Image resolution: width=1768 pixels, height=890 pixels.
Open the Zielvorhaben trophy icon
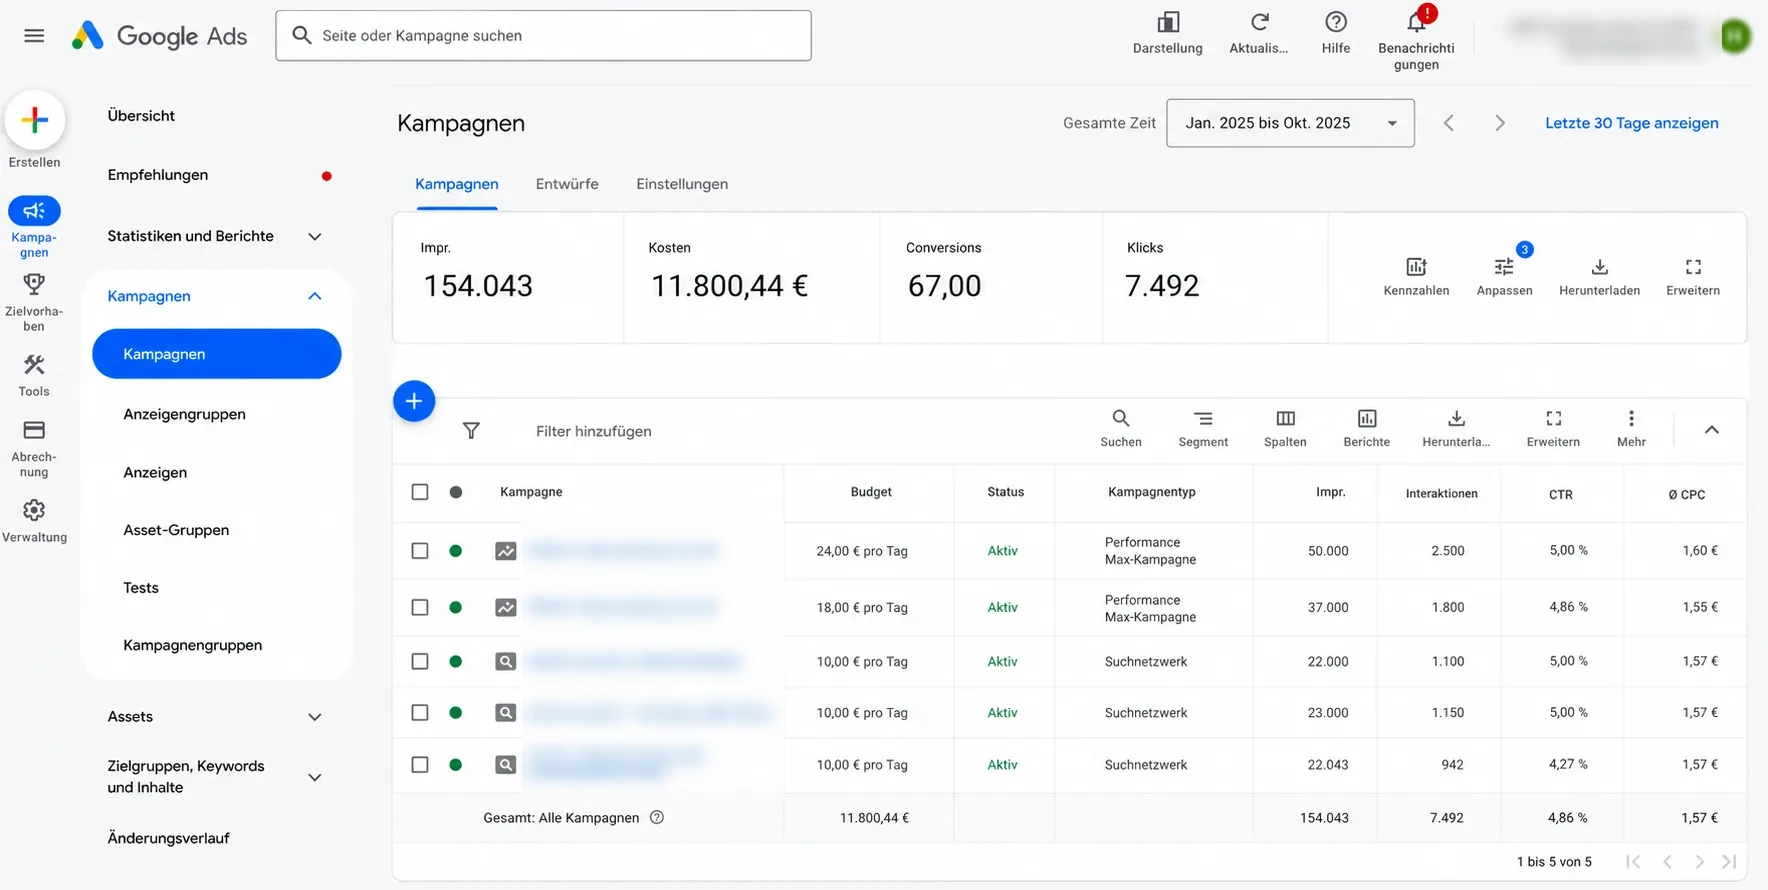(x=34, y=285)
